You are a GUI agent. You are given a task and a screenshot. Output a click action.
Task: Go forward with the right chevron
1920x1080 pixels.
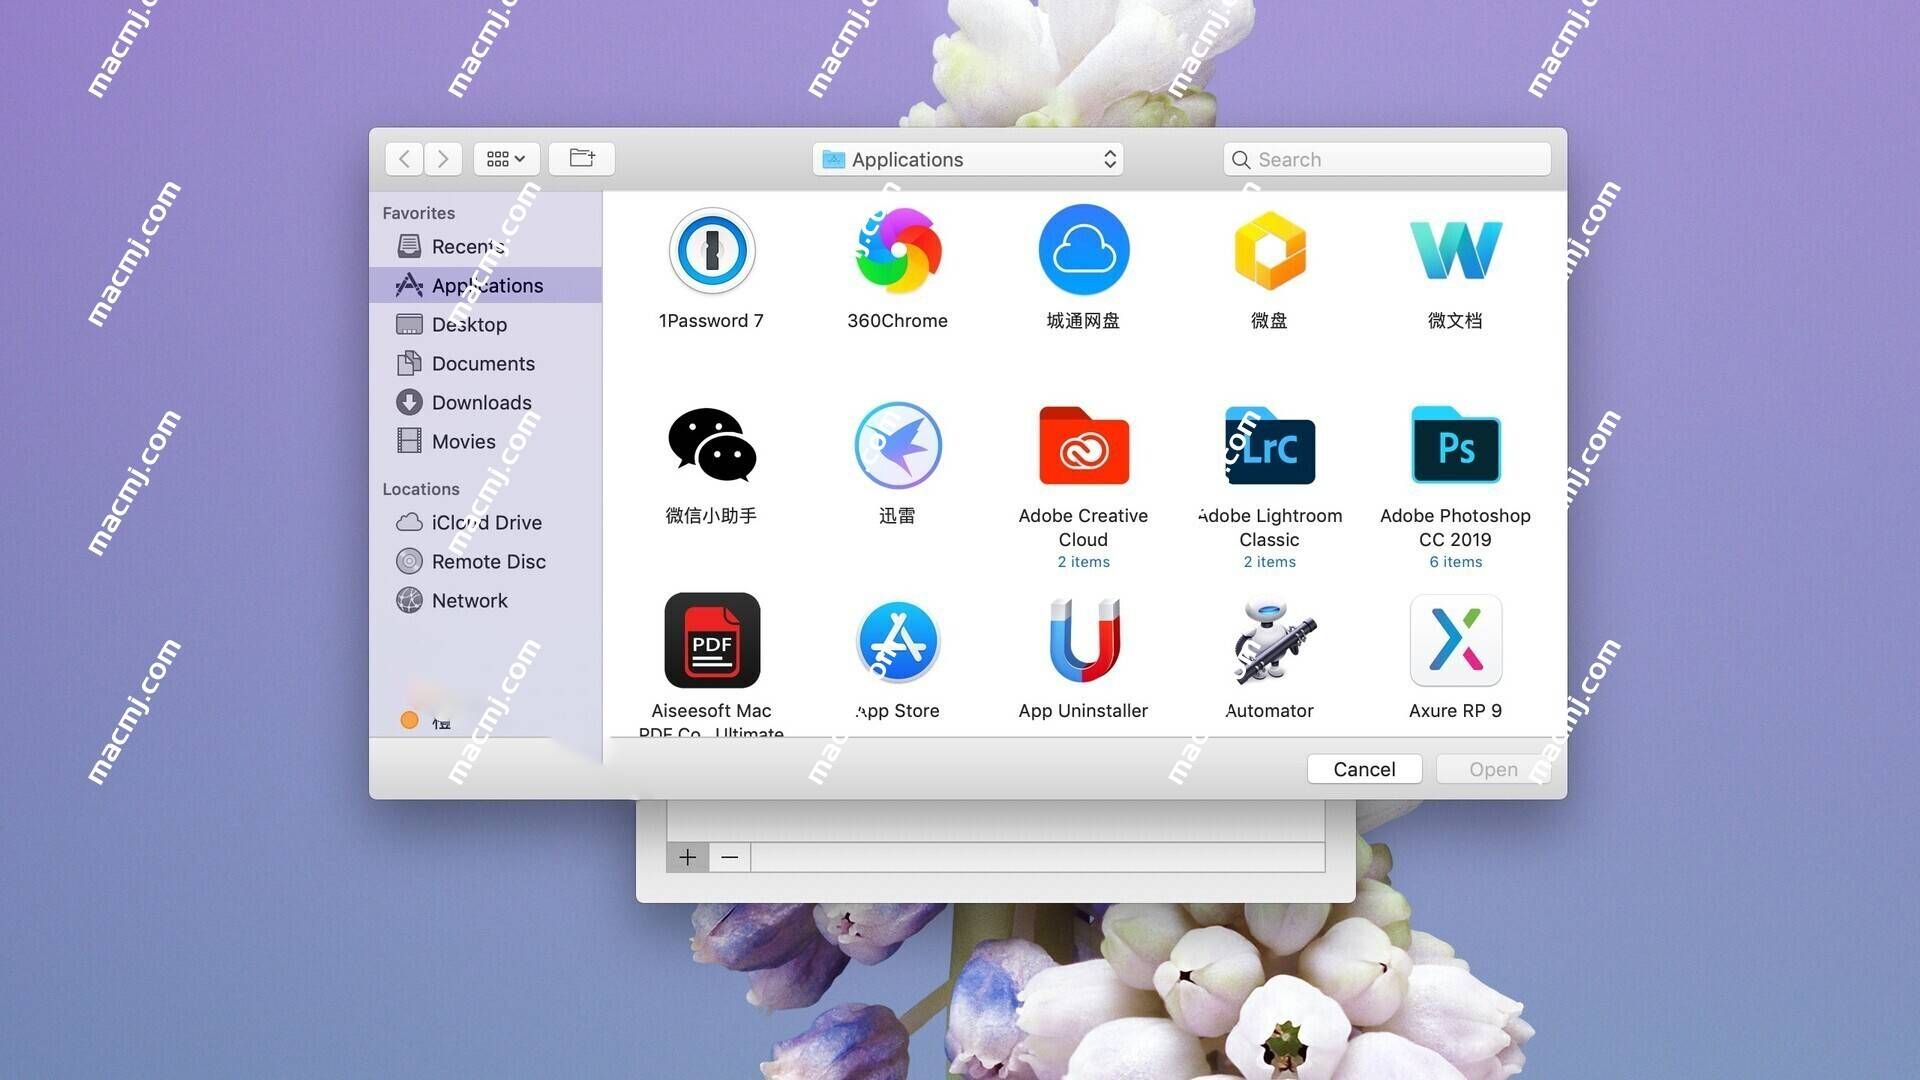[443, 159]
